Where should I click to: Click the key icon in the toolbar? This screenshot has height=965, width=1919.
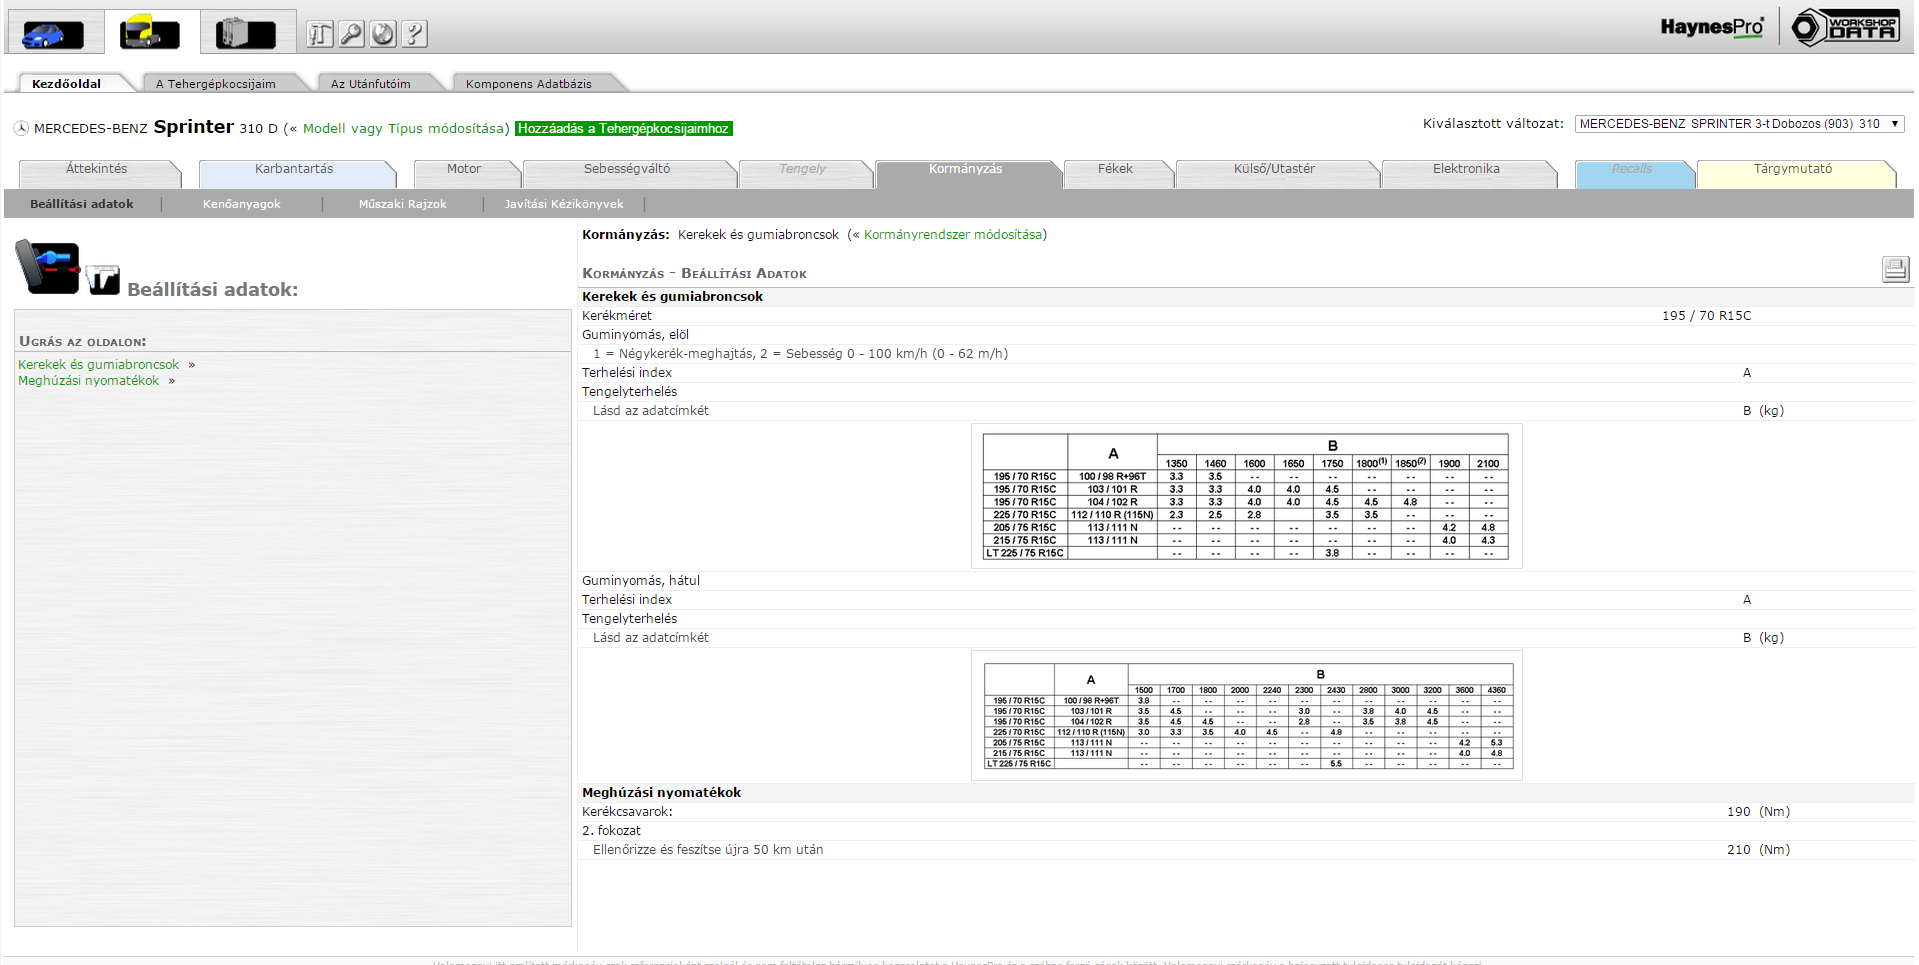[351, 34]
